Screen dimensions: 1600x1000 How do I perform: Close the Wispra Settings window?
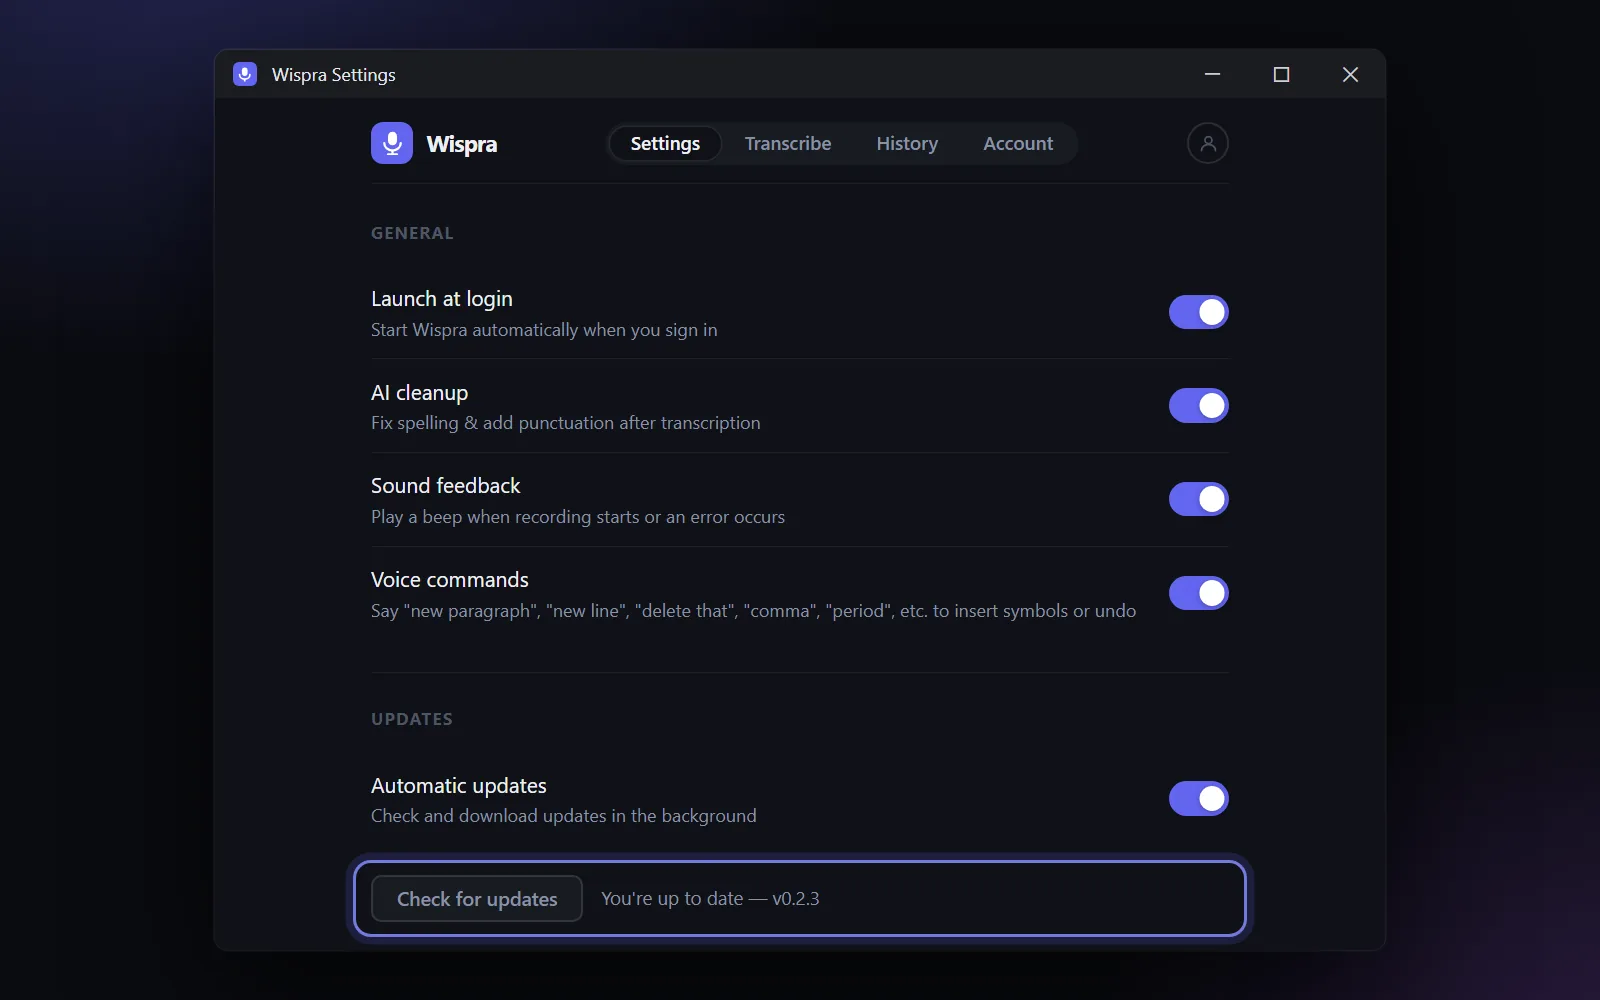click(1350, 74)
